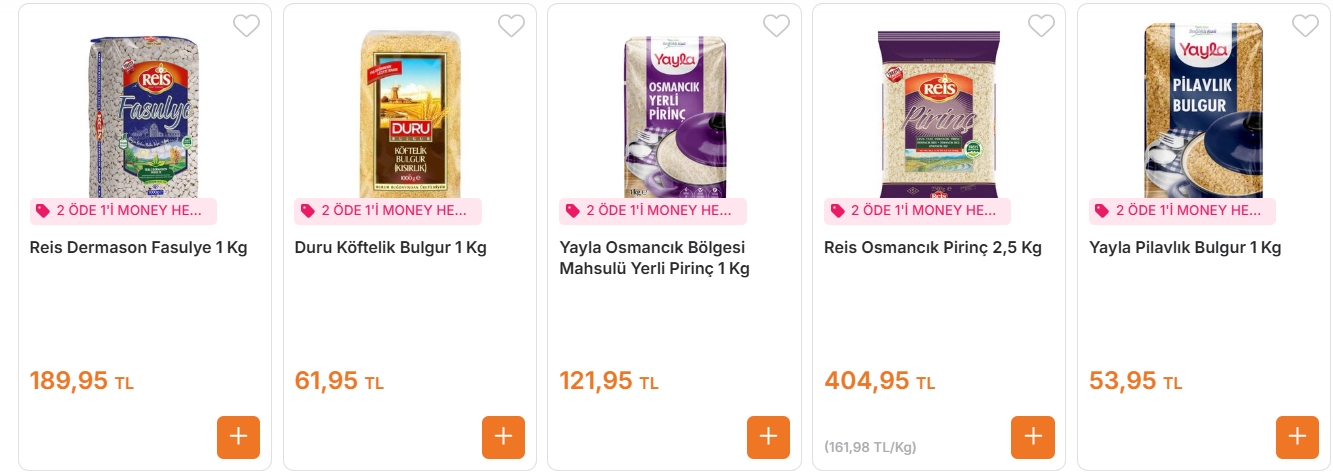Open Duru Köftelik Bulgur 1 Kg link
This screenshot has width=1333, height=474.
pos(391,248)
